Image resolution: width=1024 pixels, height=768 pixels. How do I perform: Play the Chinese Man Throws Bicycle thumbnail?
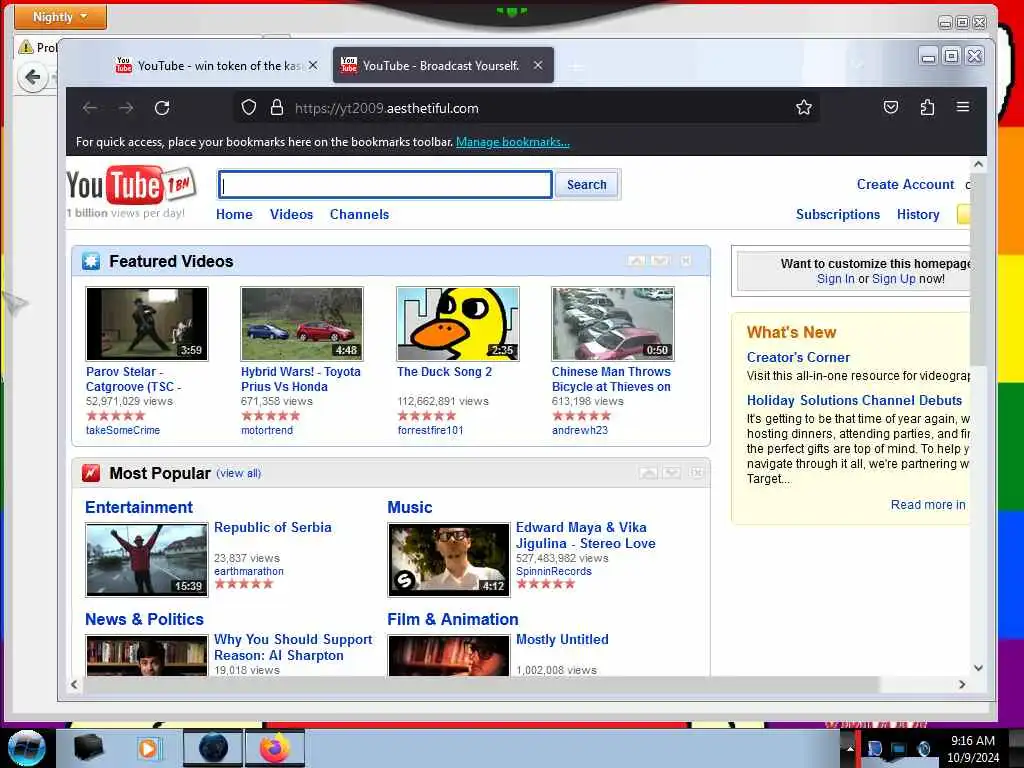click(x=613, y=324)
